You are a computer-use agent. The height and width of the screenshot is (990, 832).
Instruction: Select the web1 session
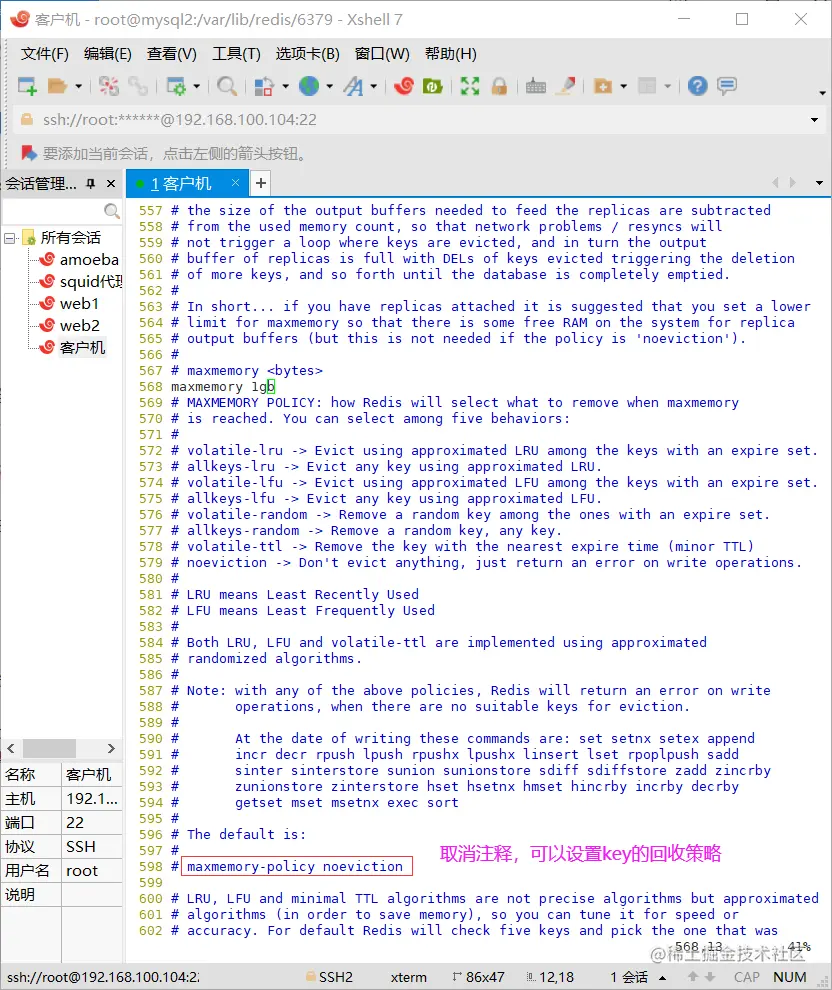point(80,304)
